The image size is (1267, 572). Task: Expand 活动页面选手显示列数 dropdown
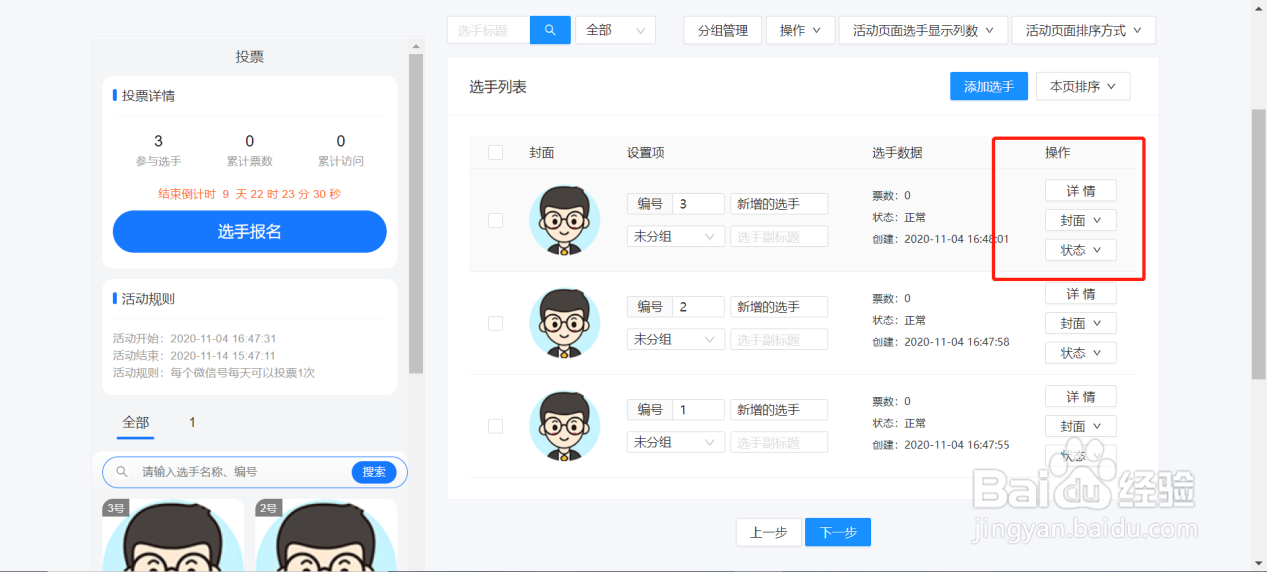[x=923, y=30]
